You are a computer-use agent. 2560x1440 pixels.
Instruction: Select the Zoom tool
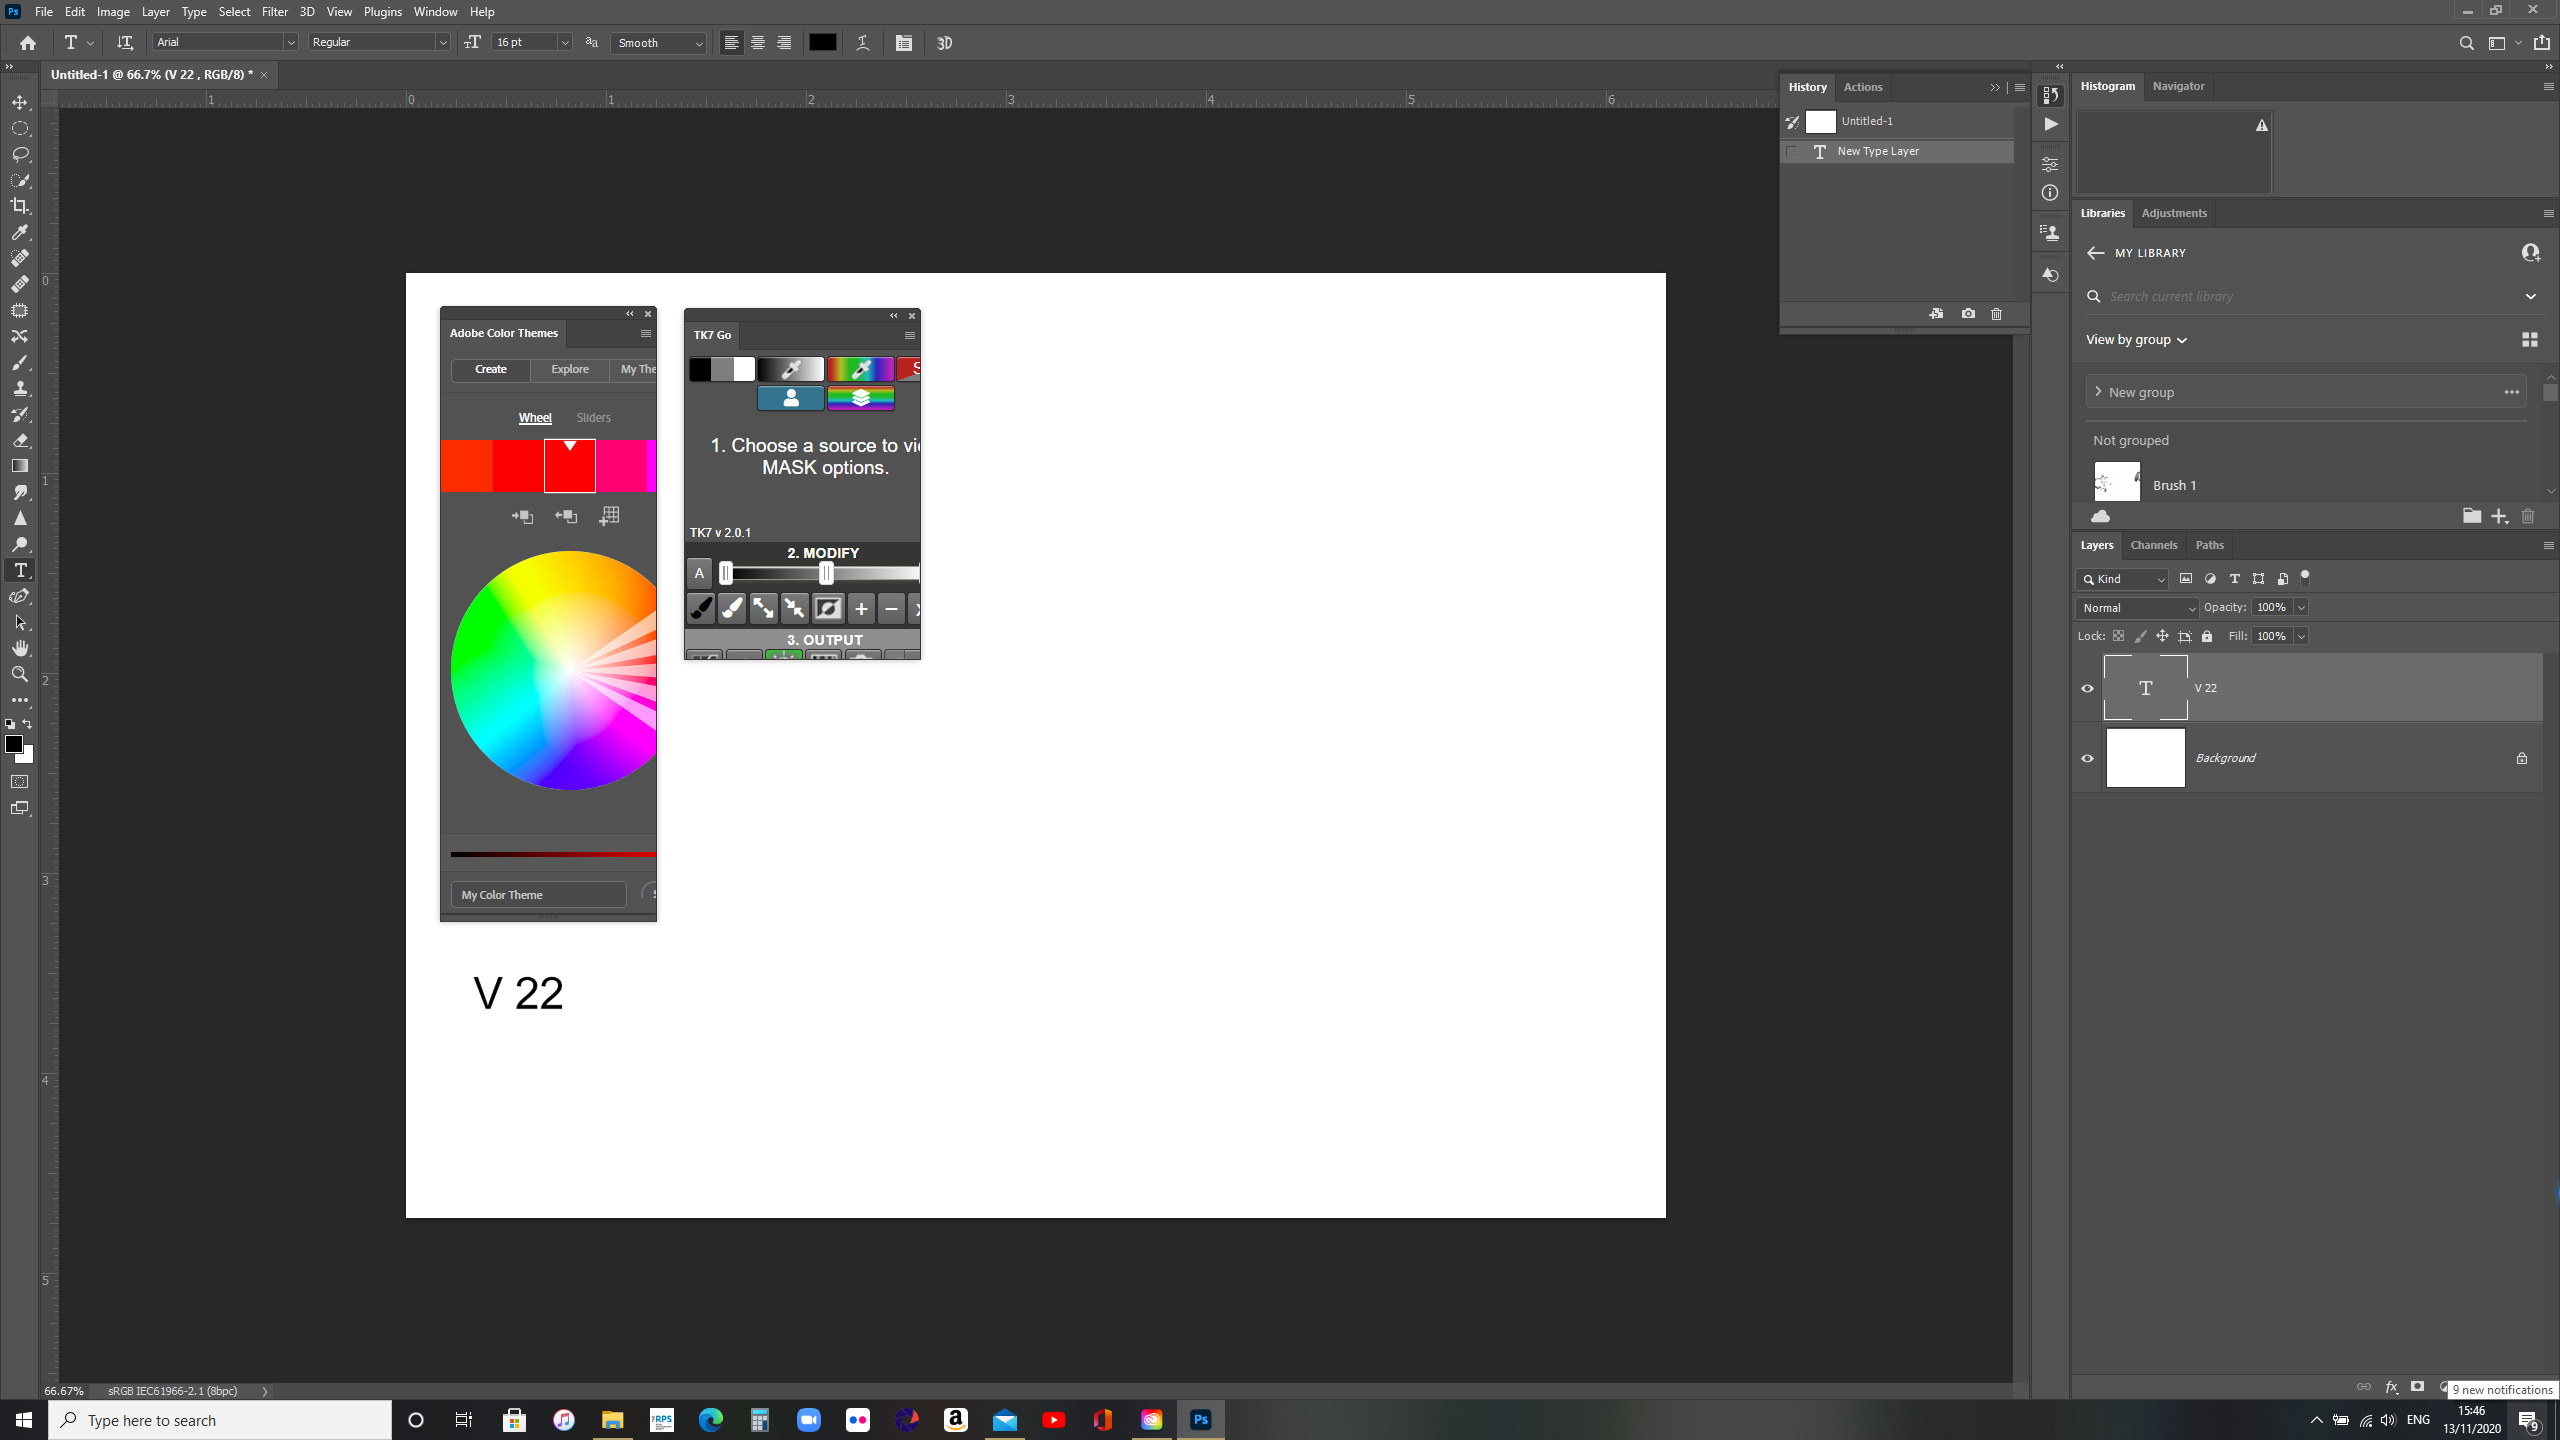[x=20, y=674]
